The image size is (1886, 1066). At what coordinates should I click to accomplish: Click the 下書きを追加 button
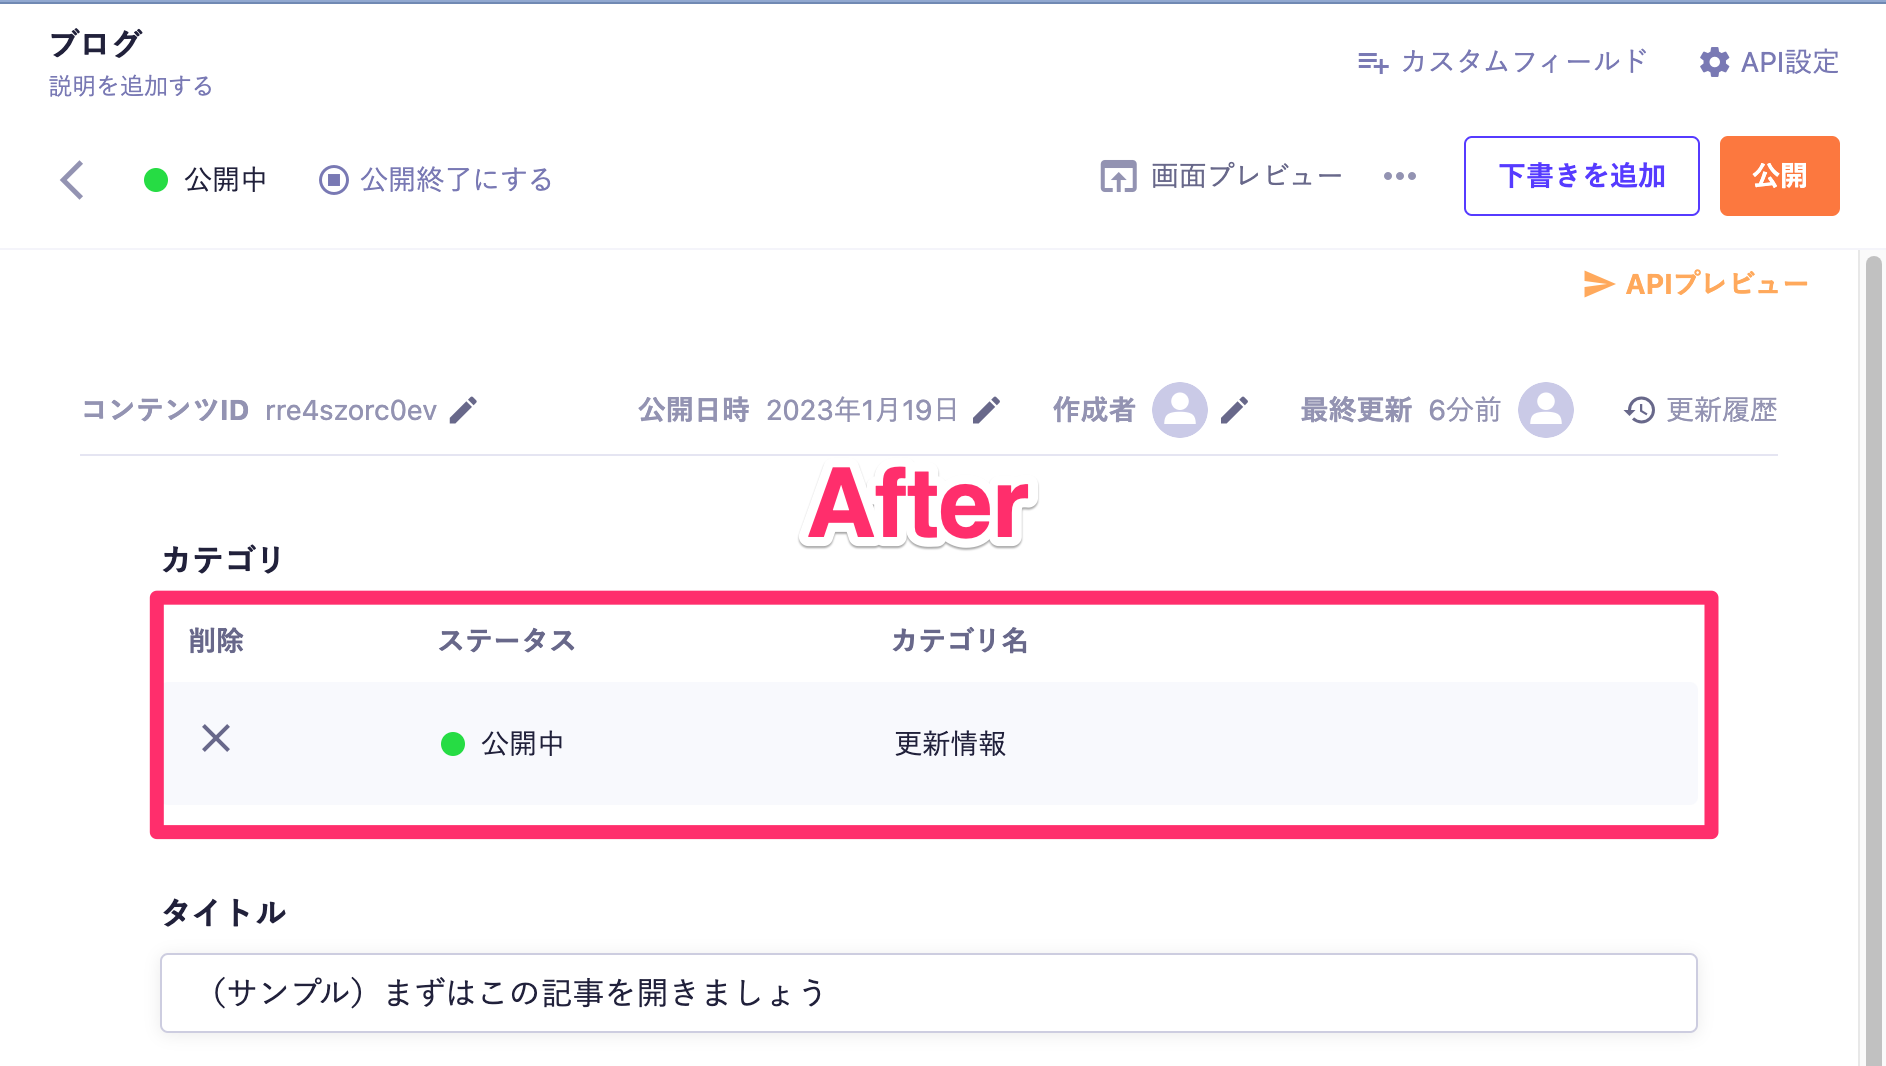tap(1581, 176)
